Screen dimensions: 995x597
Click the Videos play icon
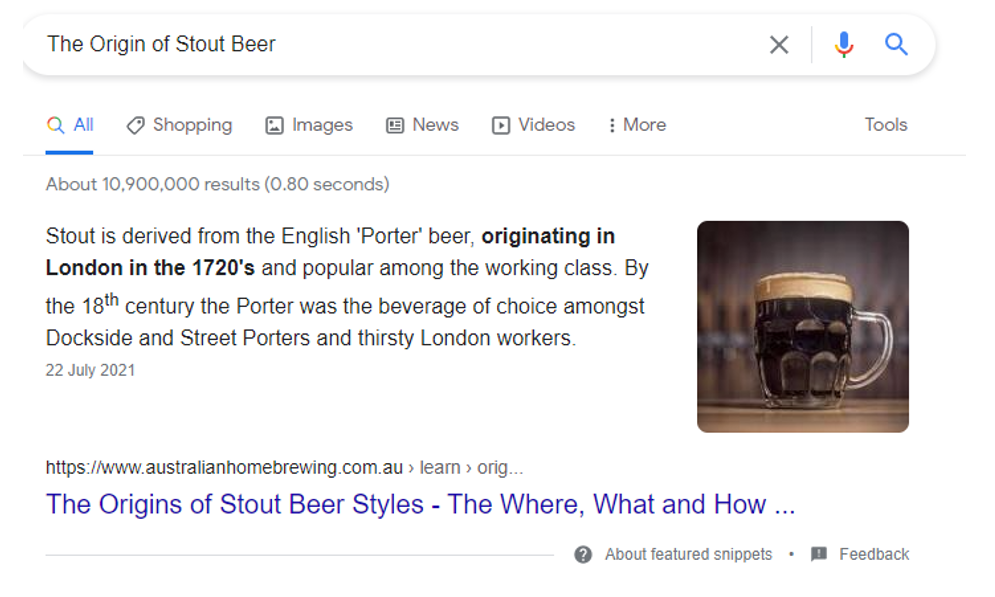(501, 125)
